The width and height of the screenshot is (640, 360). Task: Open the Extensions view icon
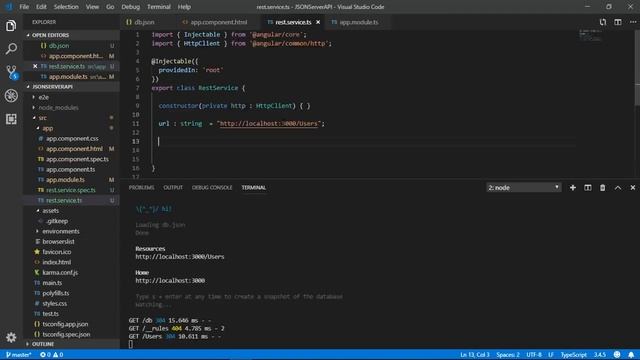(11, 119)
